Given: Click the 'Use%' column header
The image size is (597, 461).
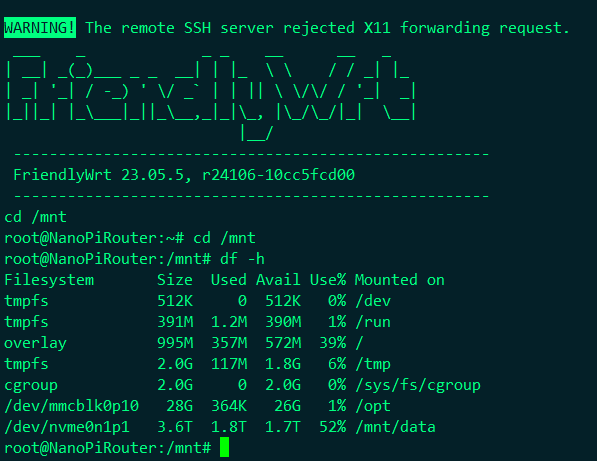Looking at the screenshot, I should (x=328, y=280).
